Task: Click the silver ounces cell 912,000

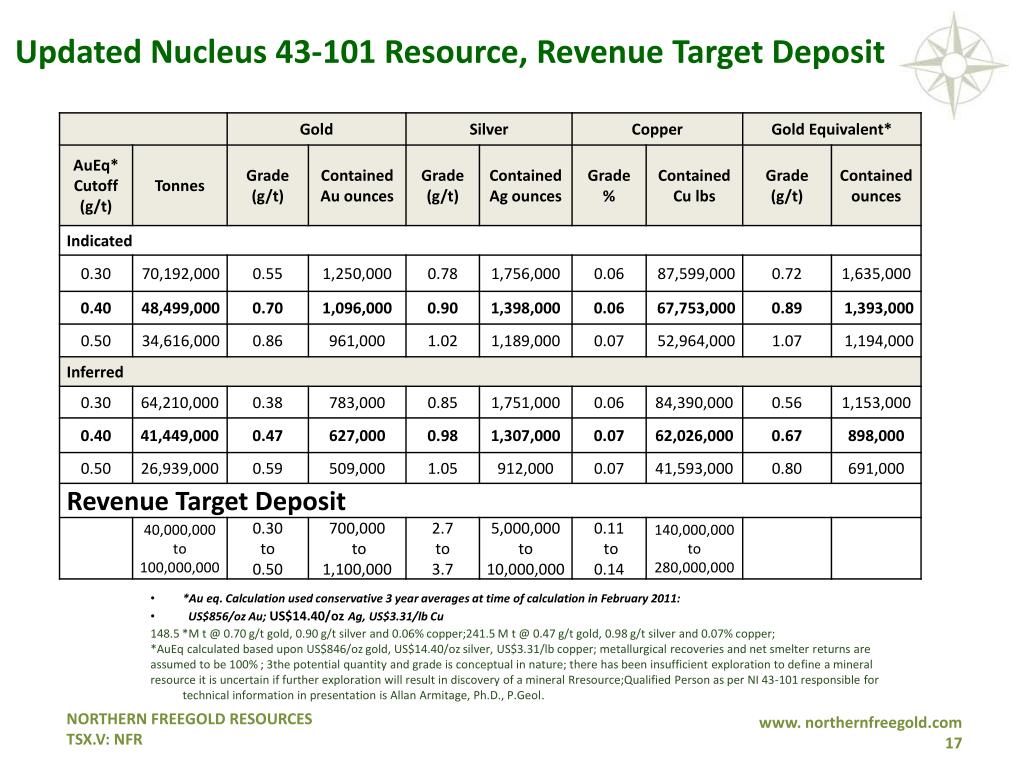Action: pos(525,468)
